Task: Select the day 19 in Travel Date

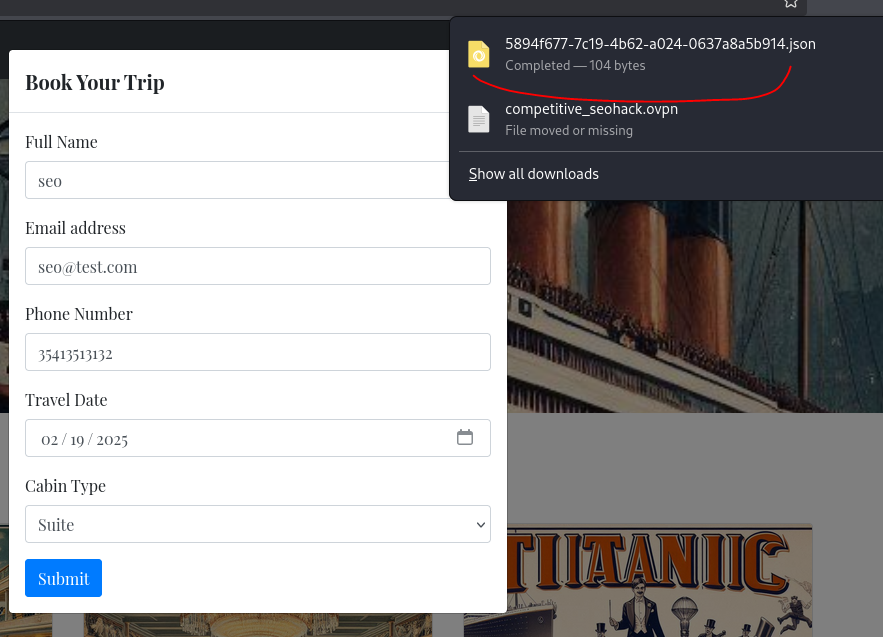Action: tap(77, 439)
